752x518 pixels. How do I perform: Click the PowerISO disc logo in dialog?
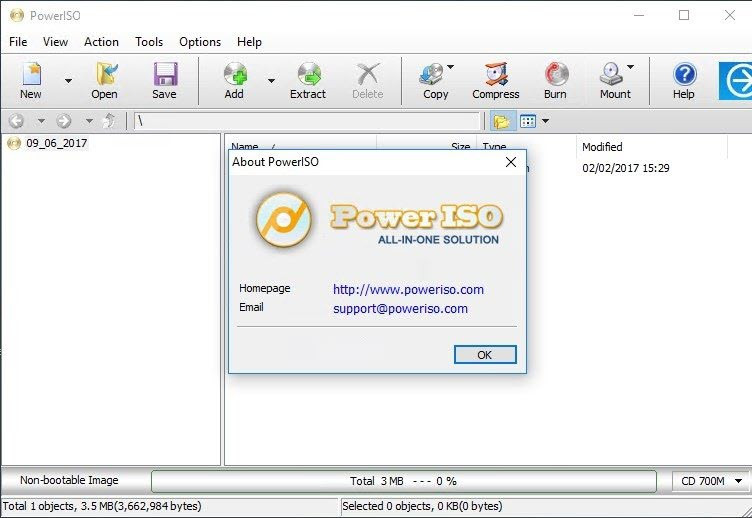[x=283, y=219]
